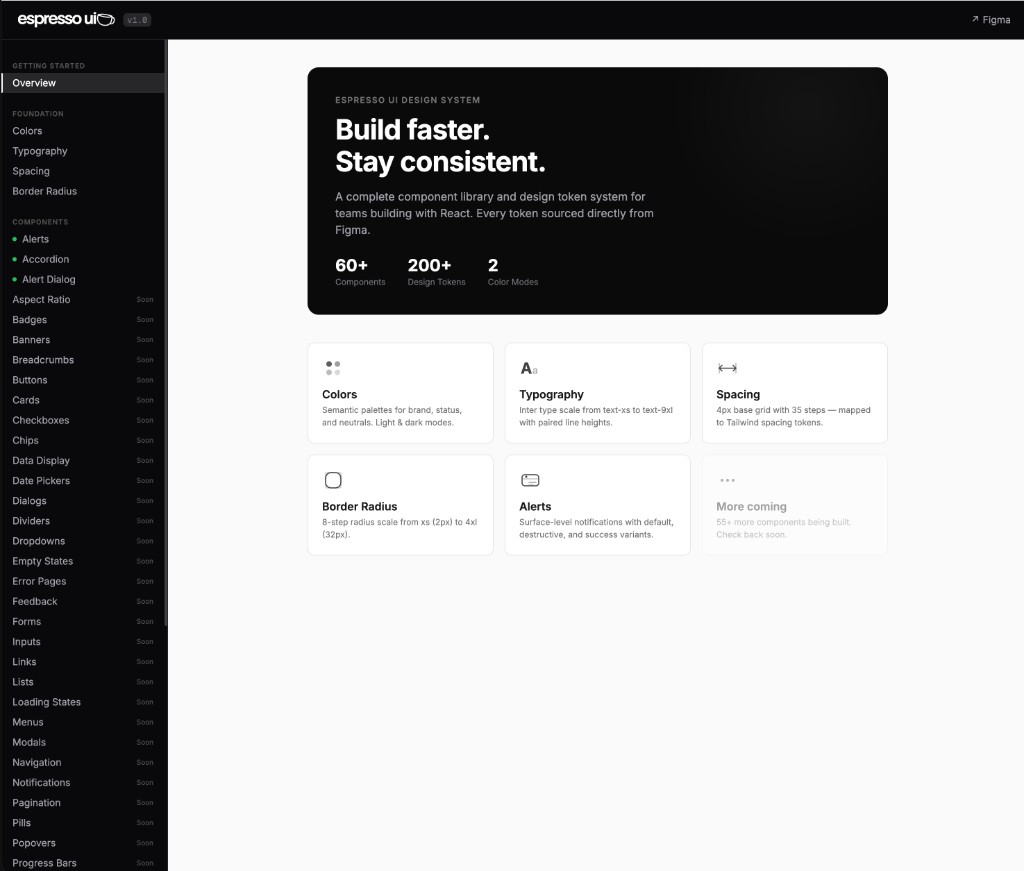
Task: Open Spacing in the sidebar
Action: (x=83, y=171)
